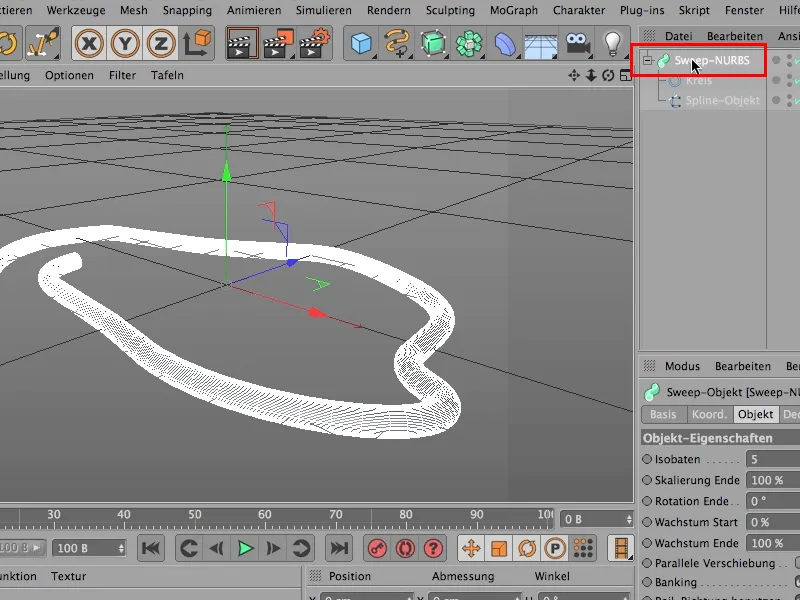Toggle Rotation Ende keyframe circle
The width and height of the screenshot is (800, 600).
tap(647, 501)
